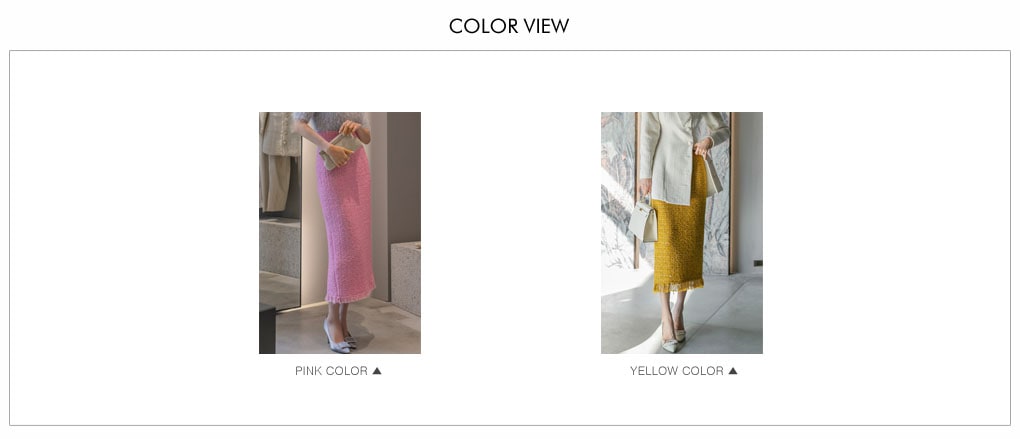Select the YELLOW COLOR label
Image resolution: width=1020 pixels, height=439 pixels.
pyautogui.click(x=677, y=371)
